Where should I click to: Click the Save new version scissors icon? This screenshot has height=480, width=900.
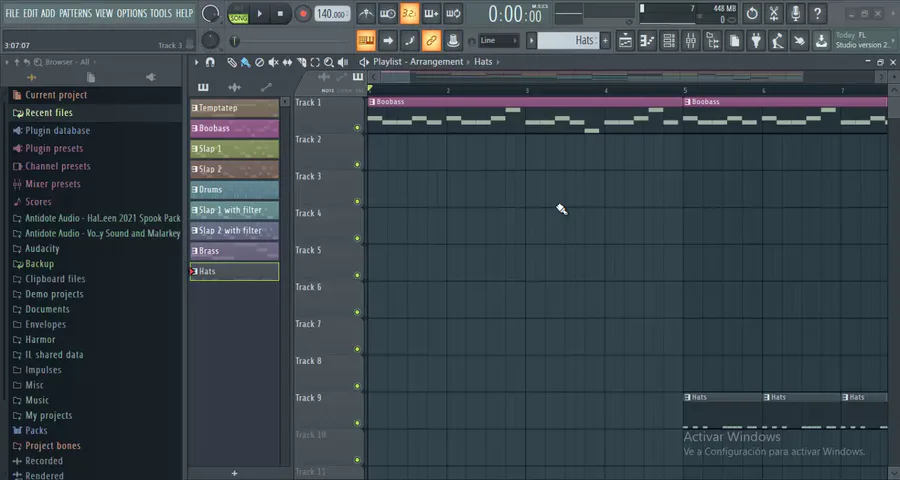click(774, 13)
